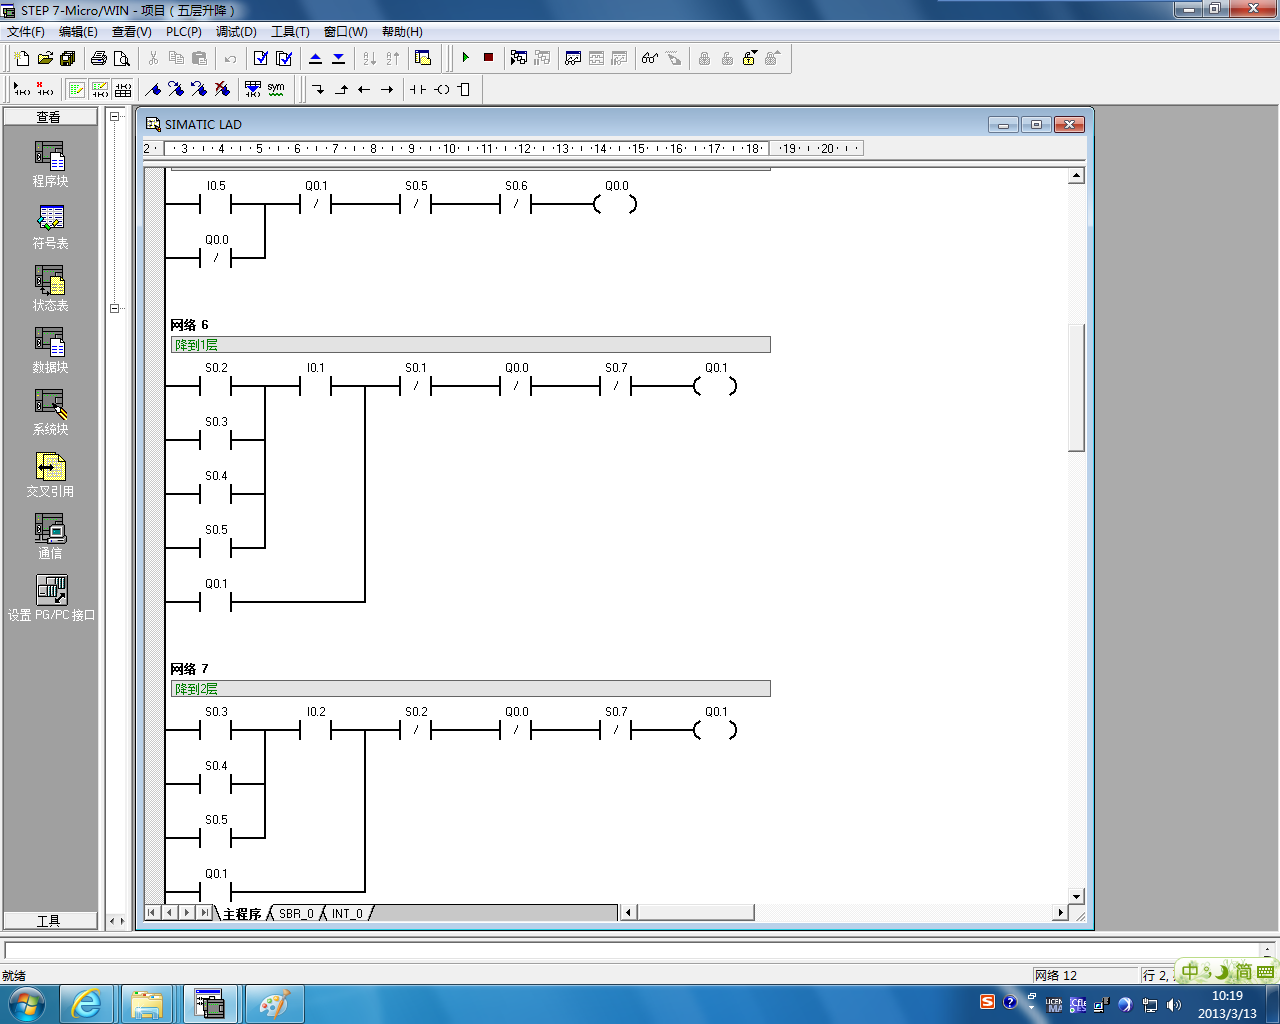Toggle the sym symbolic addressing button
1280x1024 pixels.
tap(276, 89)
